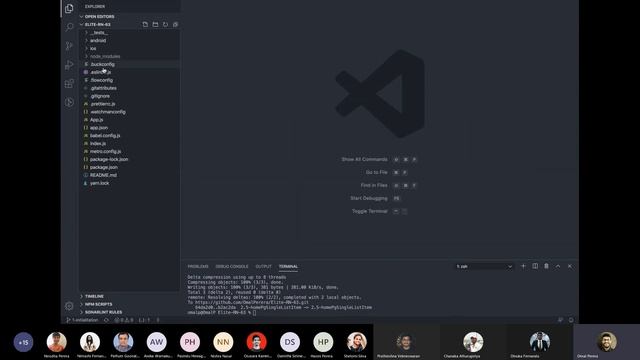Open the .gitignore file
Screen dimensions: 640x360
(100, 96)
